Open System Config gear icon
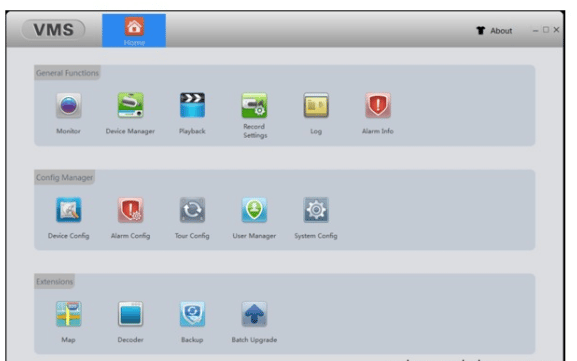 coord(316,210)
